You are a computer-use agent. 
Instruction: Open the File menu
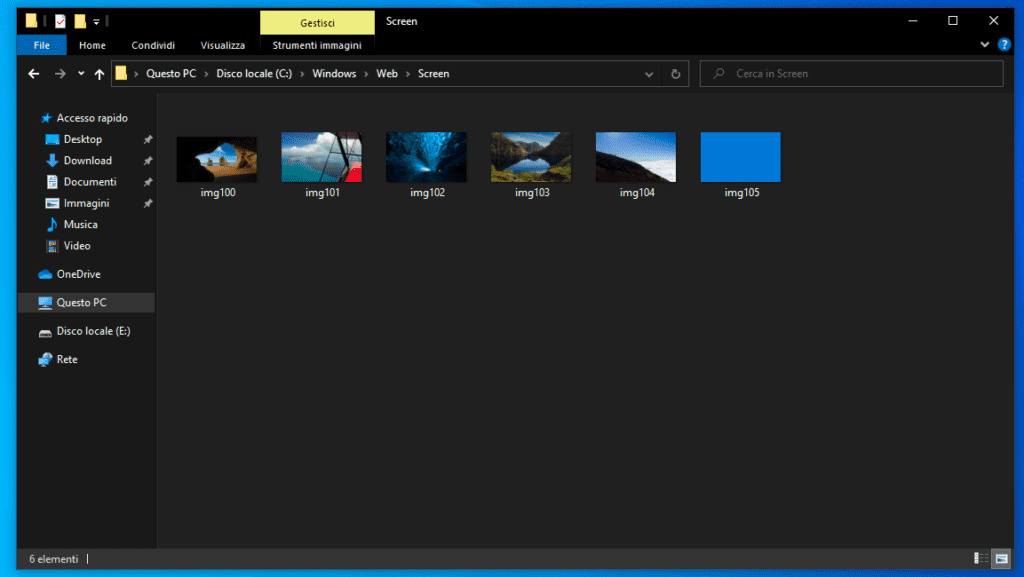click(x=42, y=45)
